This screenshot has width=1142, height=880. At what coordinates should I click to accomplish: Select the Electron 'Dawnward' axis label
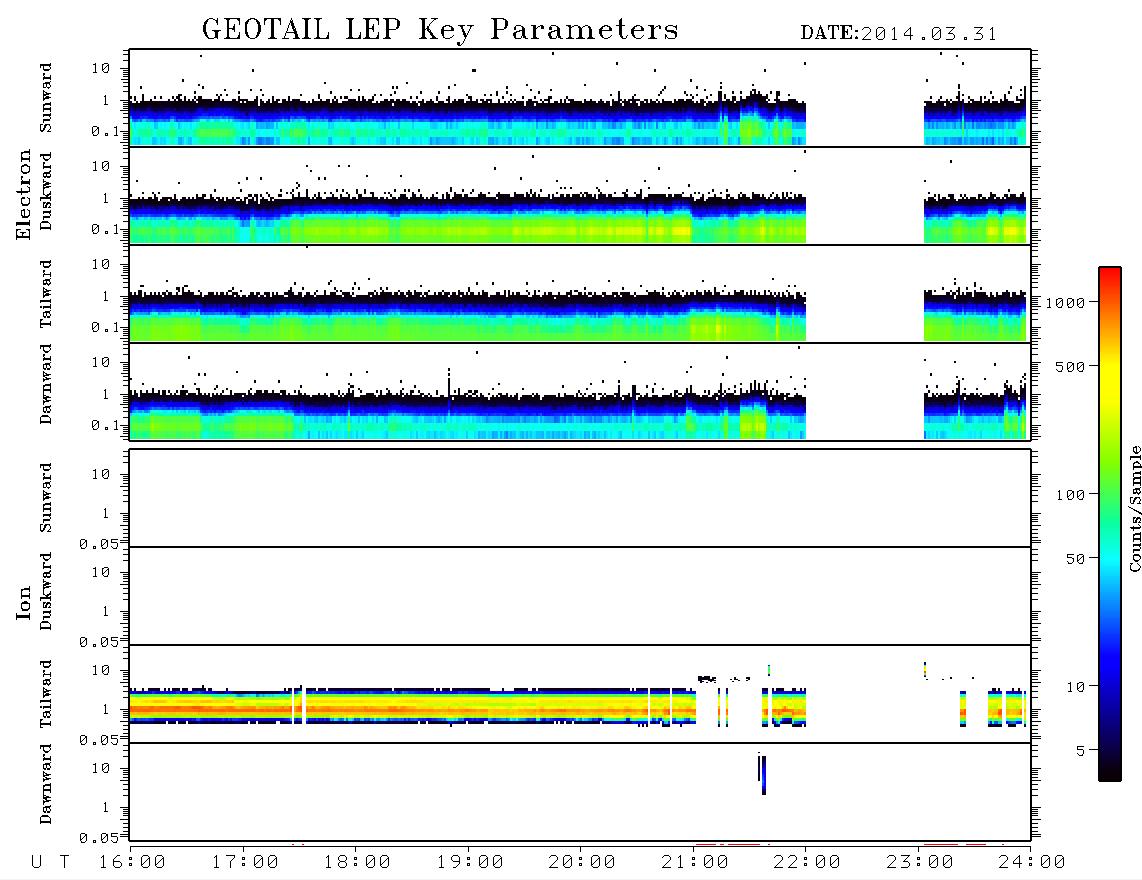point(45,385)
